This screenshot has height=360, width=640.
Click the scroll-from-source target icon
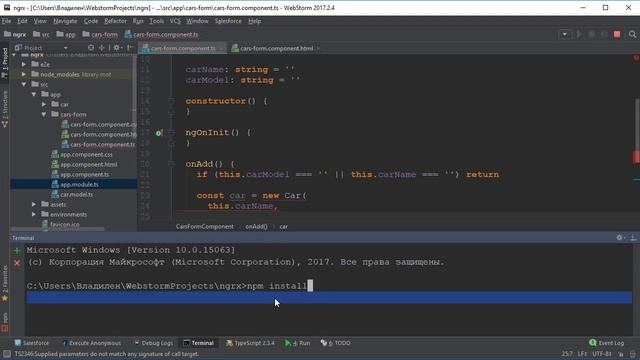coord(91,48)
